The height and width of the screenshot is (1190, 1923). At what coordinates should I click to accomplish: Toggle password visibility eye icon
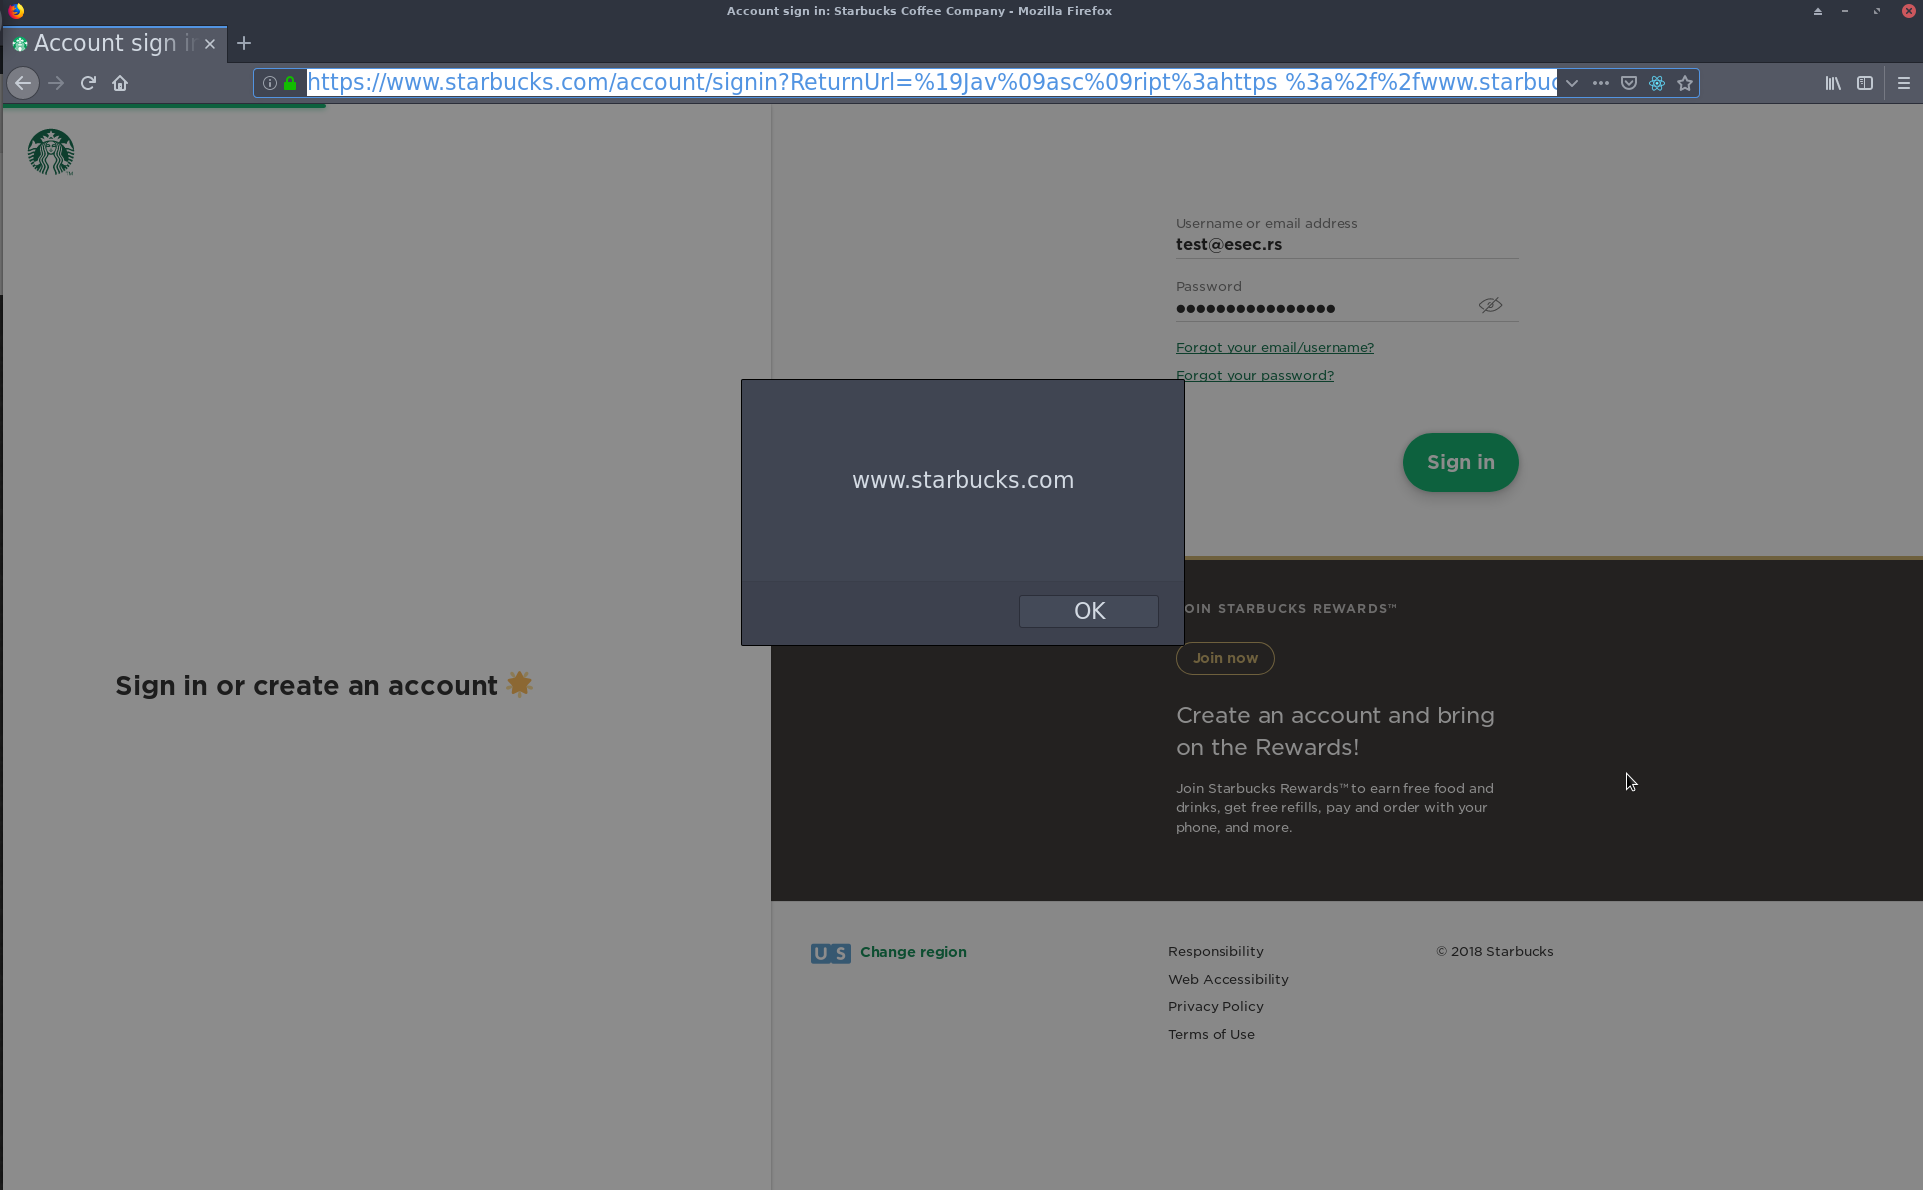tap(1490, 305)
